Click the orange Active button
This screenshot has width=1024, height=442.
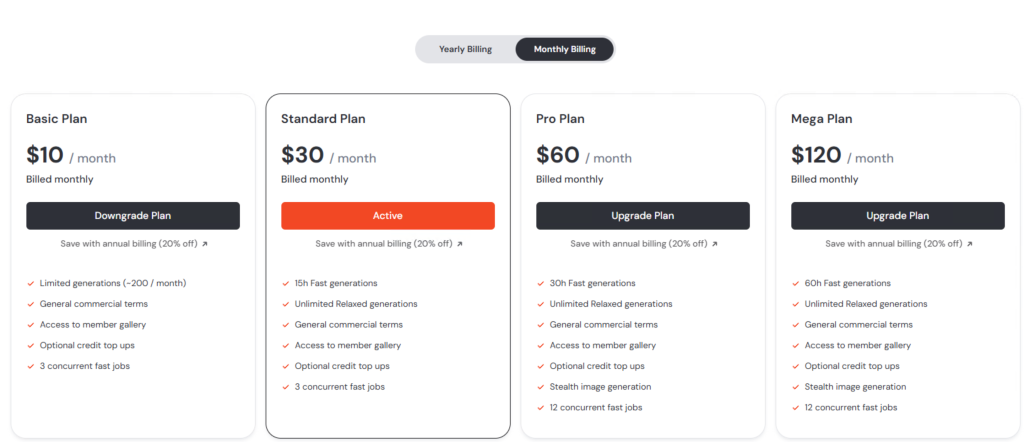(x=388, y=215)
